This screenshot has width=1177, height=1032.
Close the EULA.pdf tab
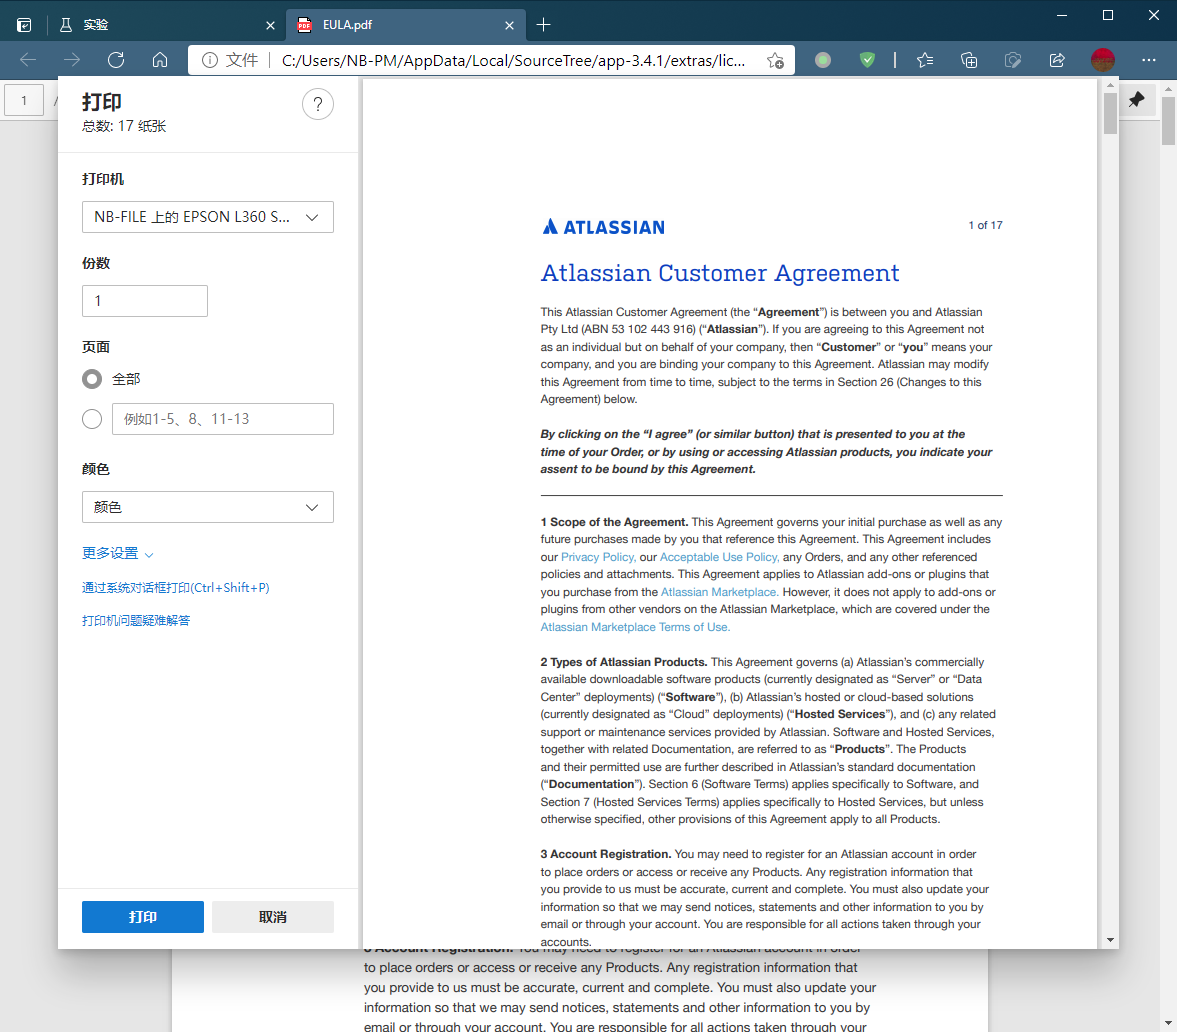(510, 26)
